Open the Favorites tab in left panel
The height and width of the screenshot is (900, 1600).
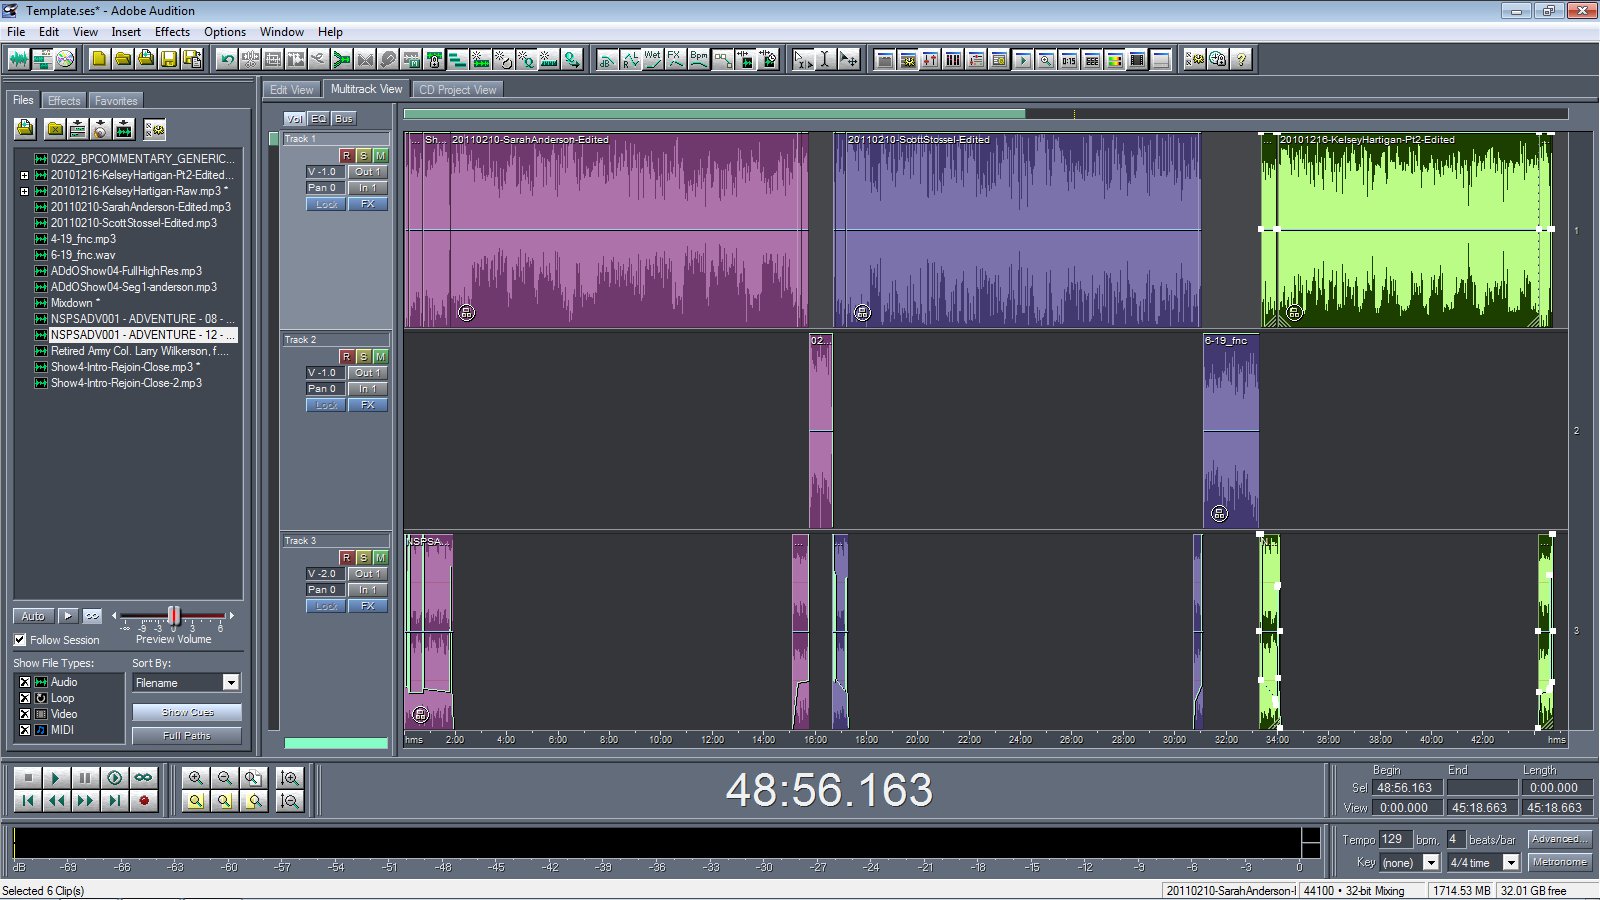point(116,101)
